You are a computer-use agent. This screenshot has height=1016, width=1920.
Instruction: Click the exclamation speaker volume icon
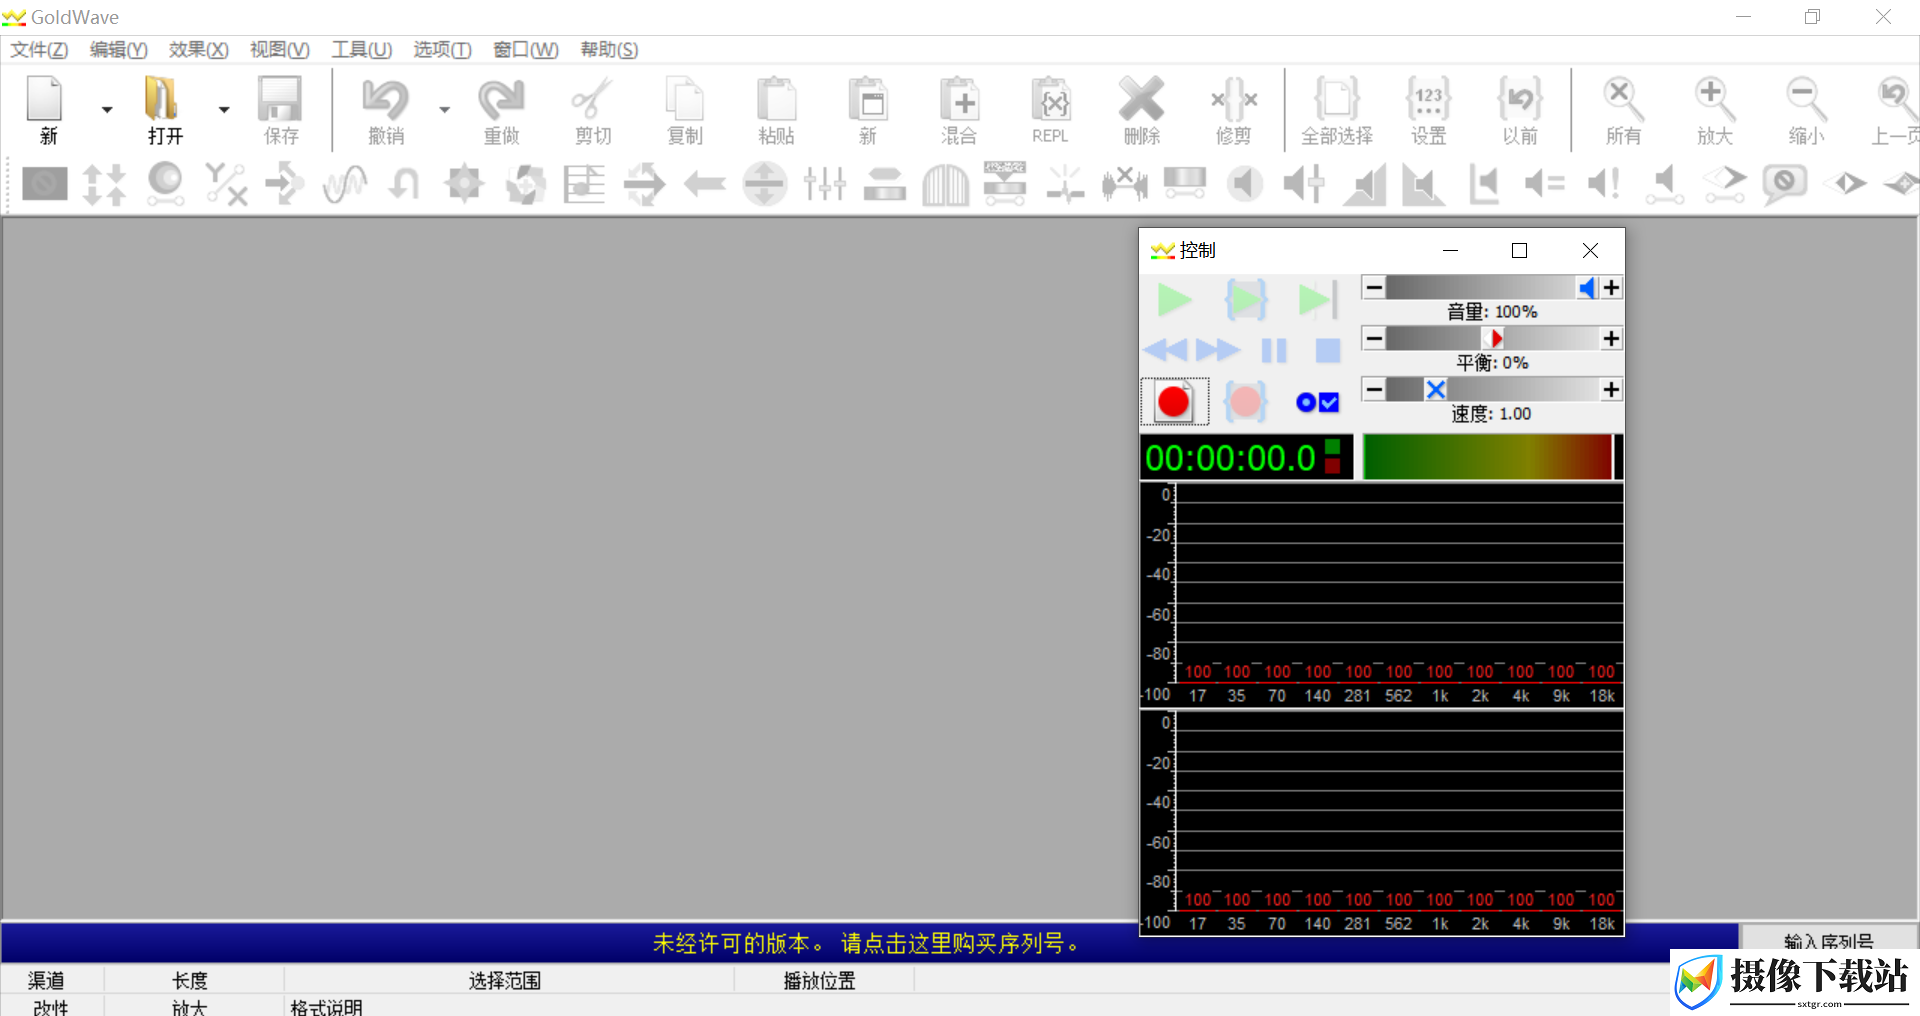[x=1604, y=184]
